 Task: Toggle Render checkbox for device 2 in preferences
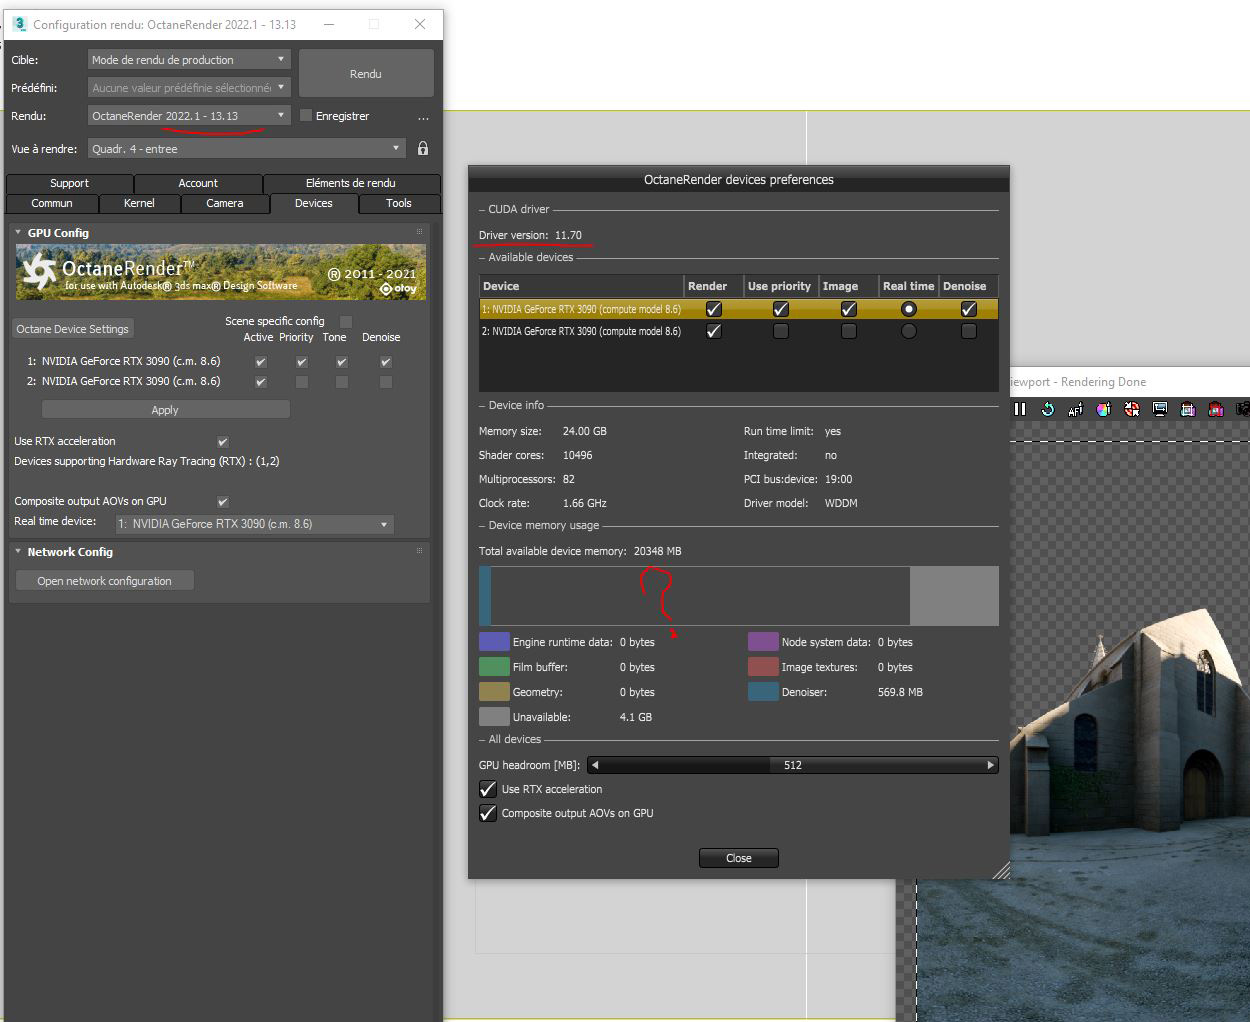714,331
